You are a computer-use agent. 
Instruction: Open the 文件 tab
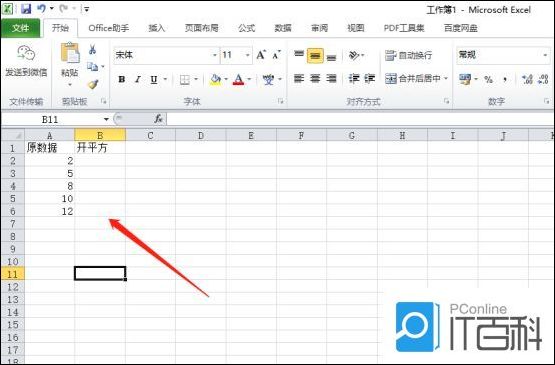[21, 28]
